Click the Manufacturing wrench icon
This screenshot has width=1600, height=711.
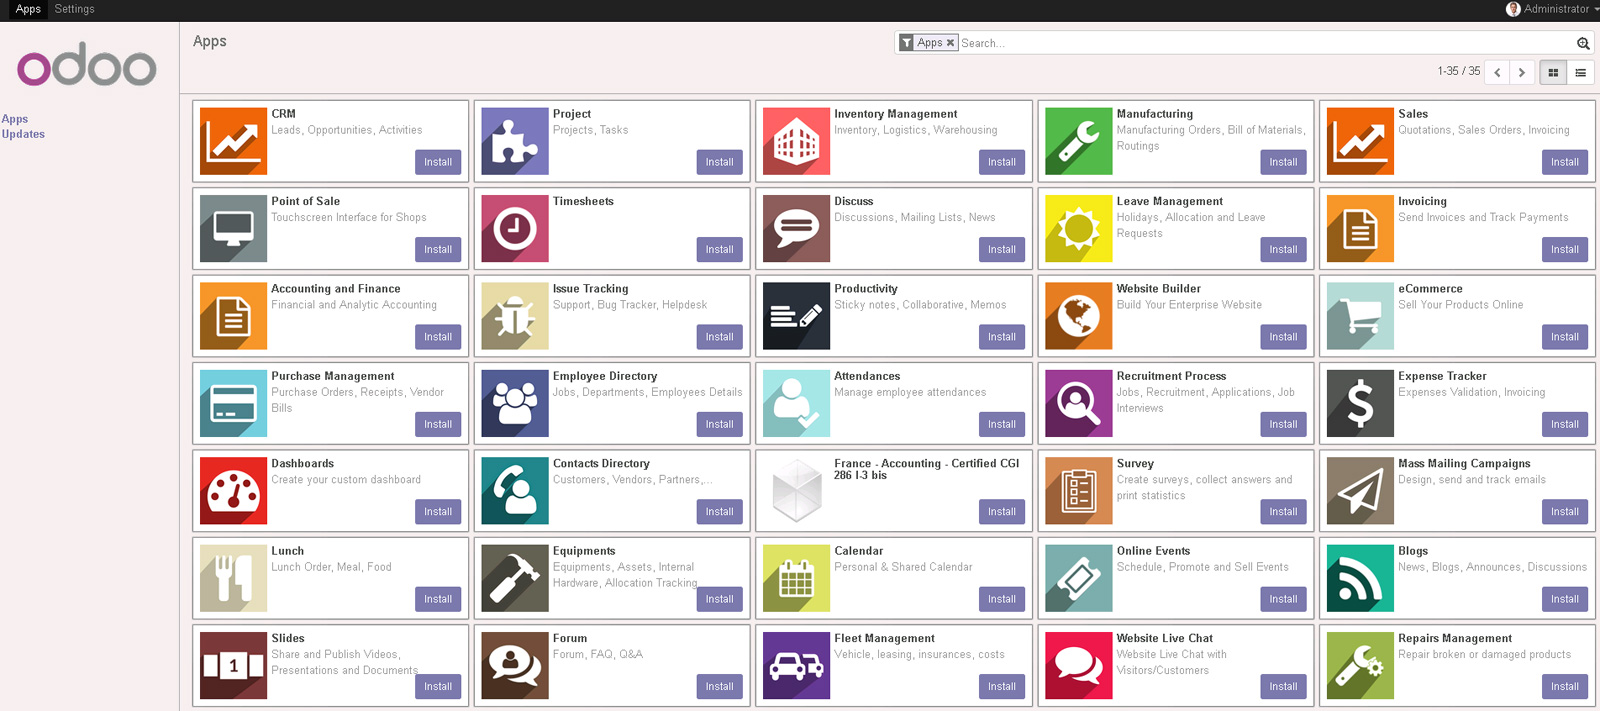(x=1078, y=141)
